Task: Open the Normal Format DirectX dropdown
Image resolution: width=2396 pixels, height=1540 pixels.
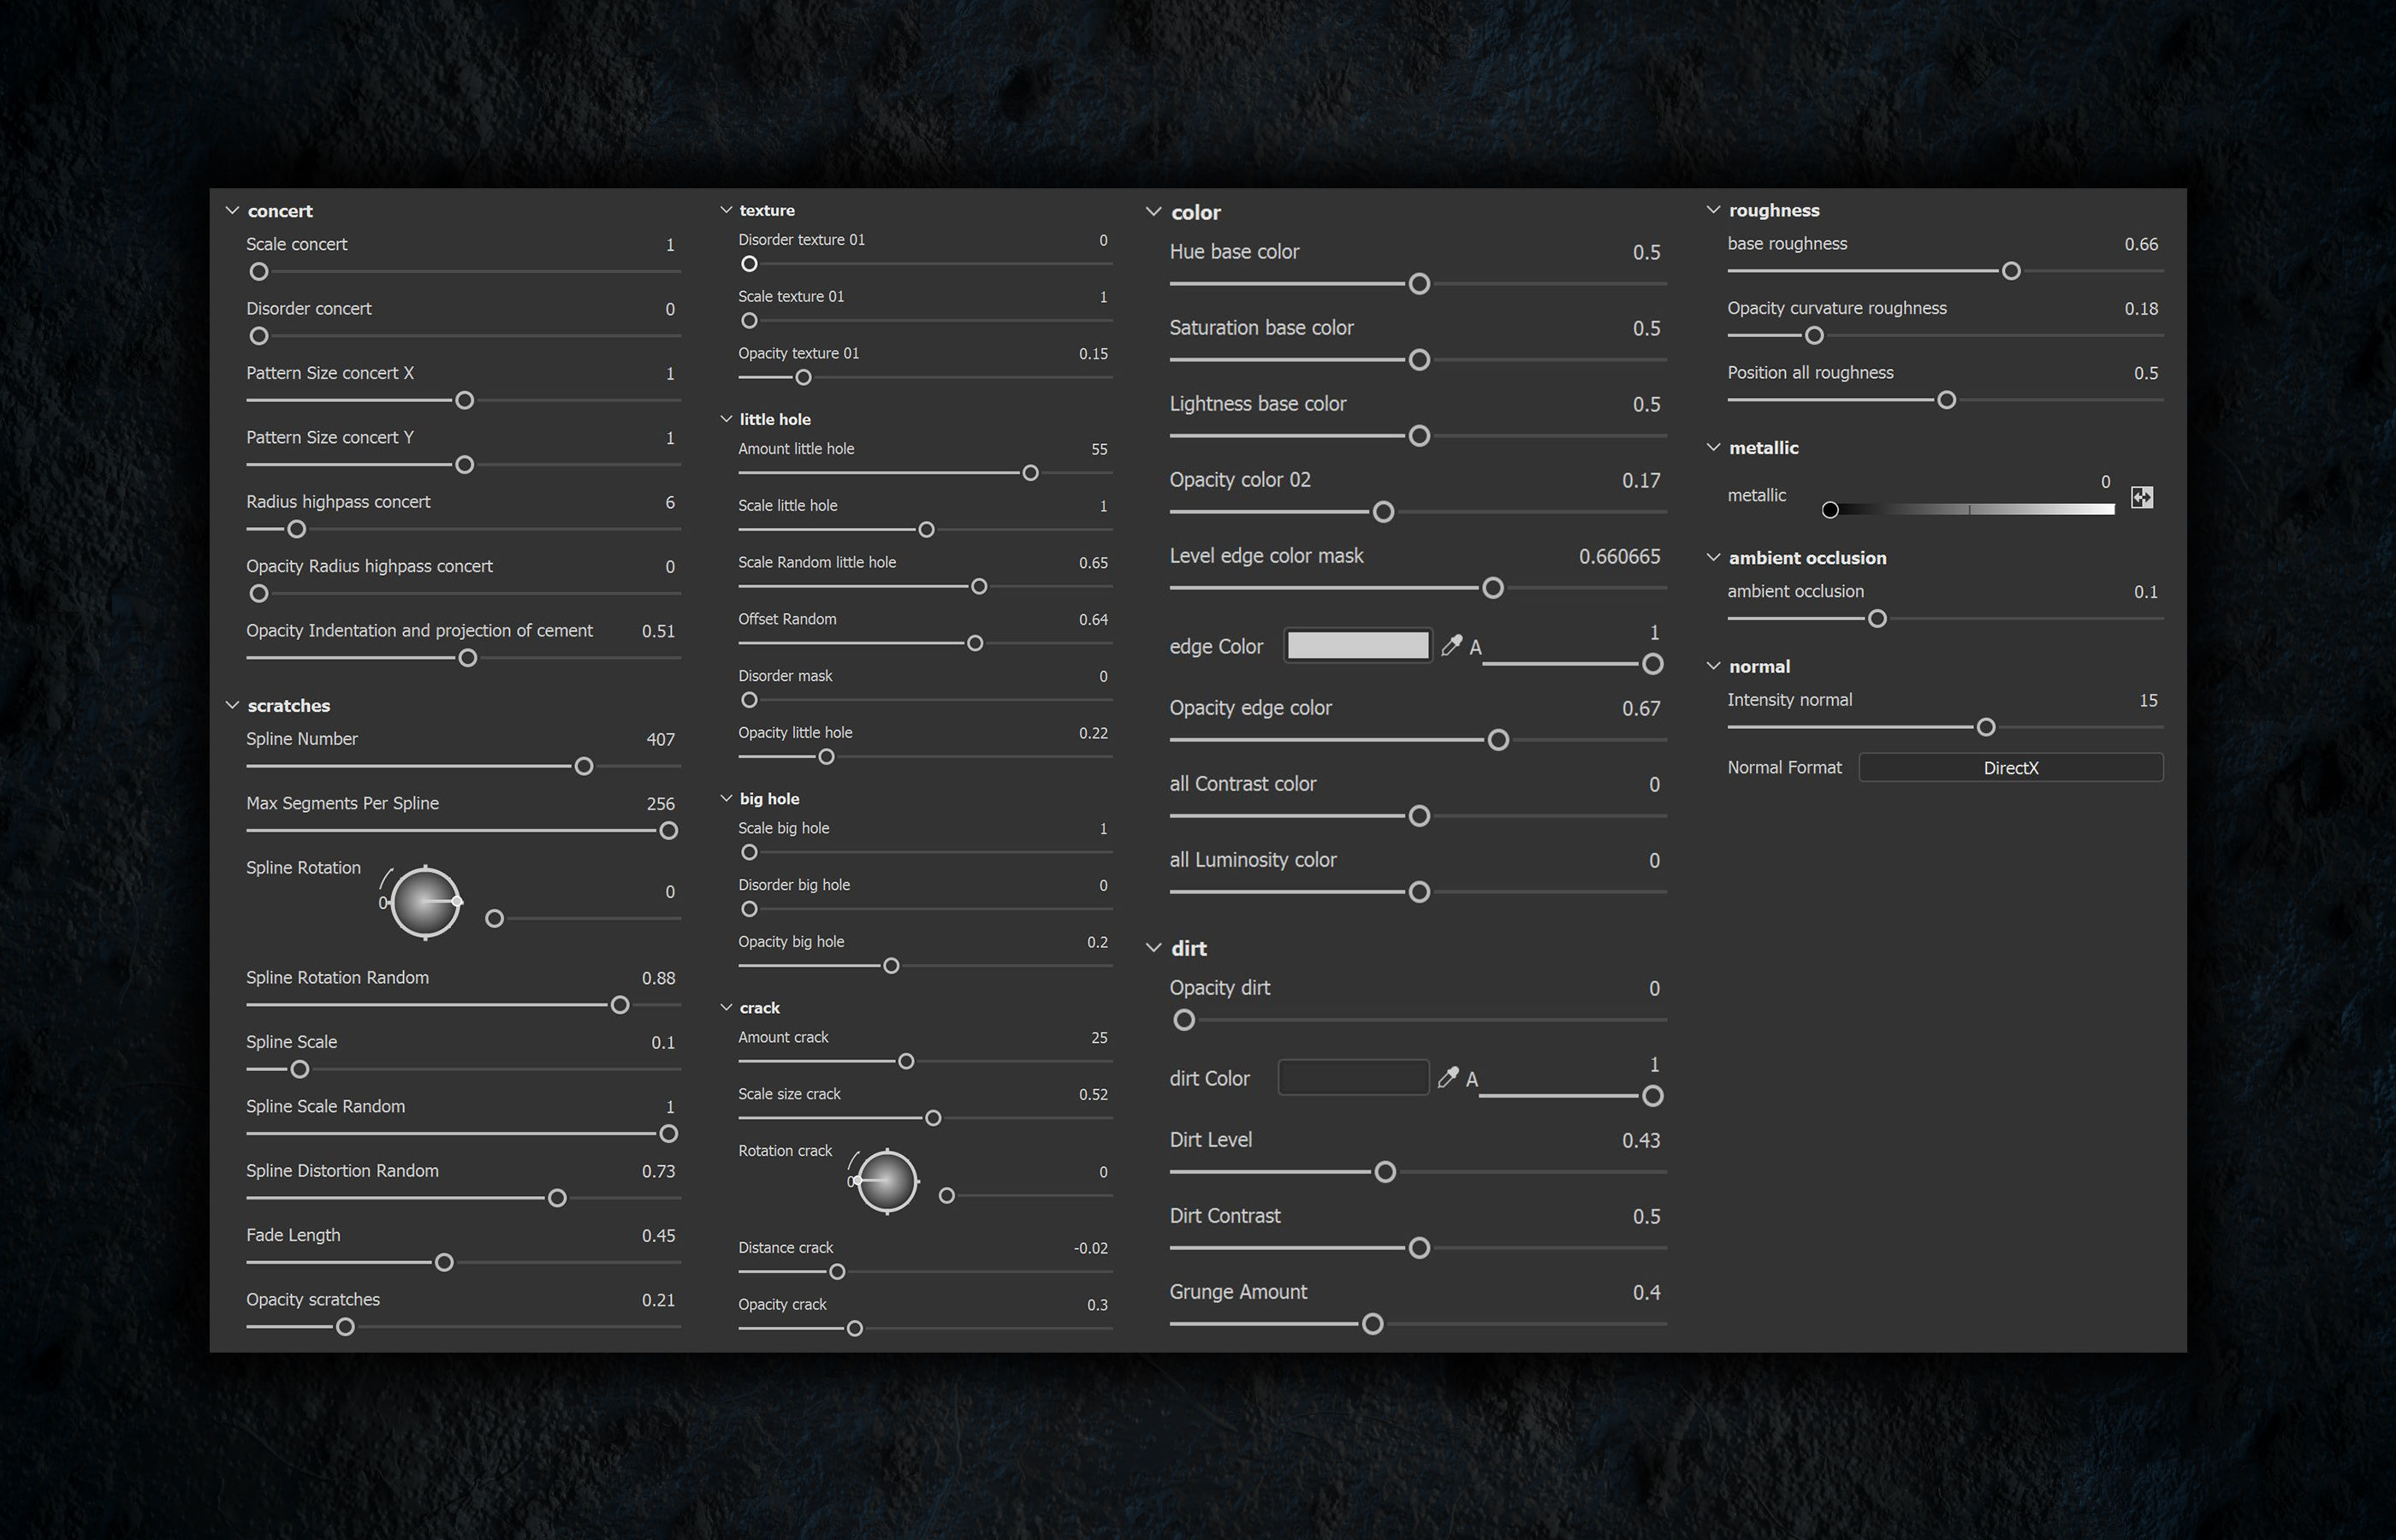Action: coord(2010,768)
